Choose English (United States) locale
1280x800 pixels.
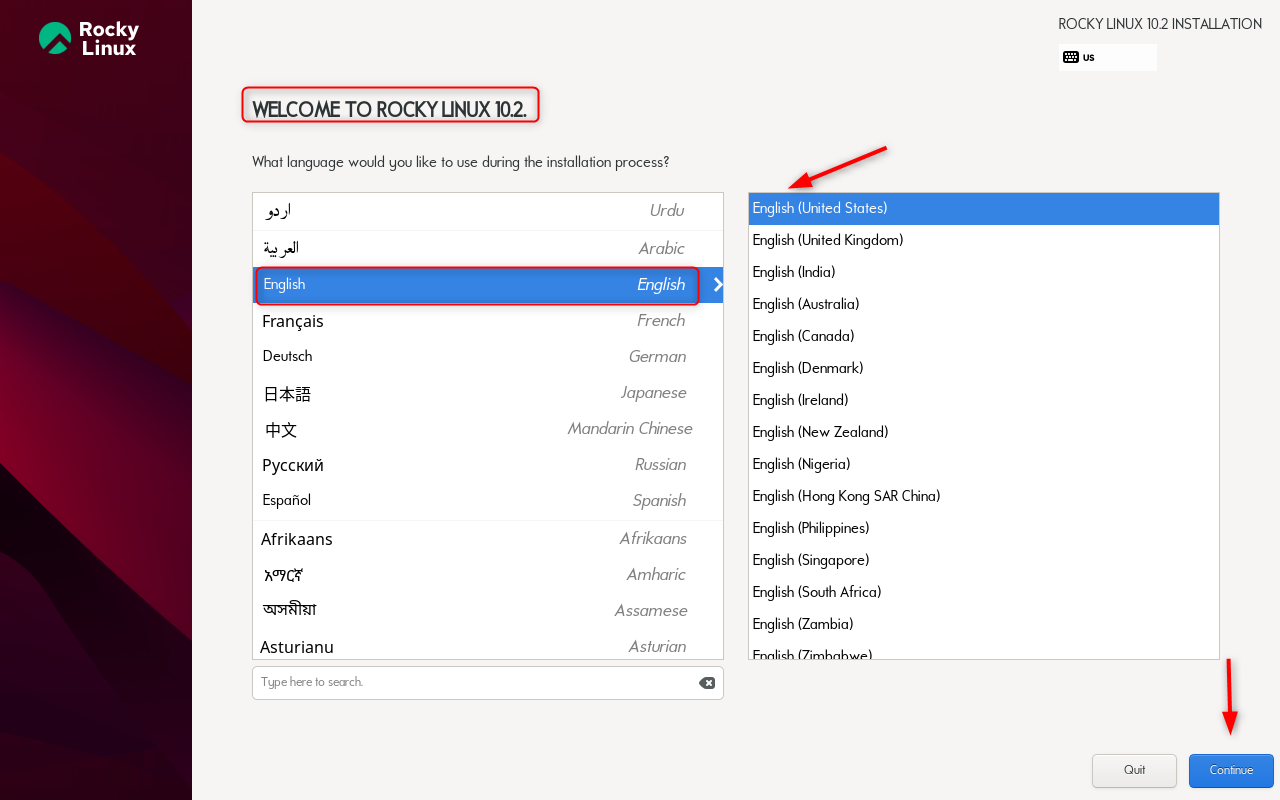tap(984, 208)
